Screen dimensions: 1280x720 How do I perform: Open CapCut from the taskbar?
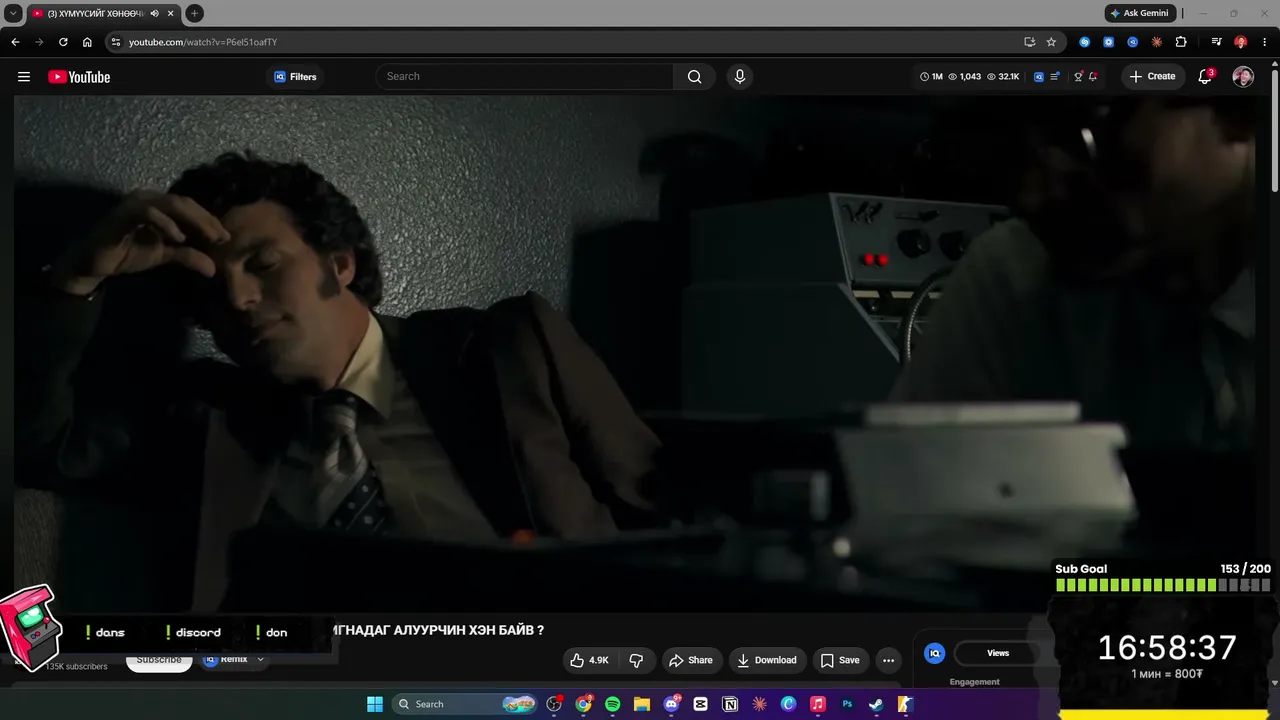point(700,704)
